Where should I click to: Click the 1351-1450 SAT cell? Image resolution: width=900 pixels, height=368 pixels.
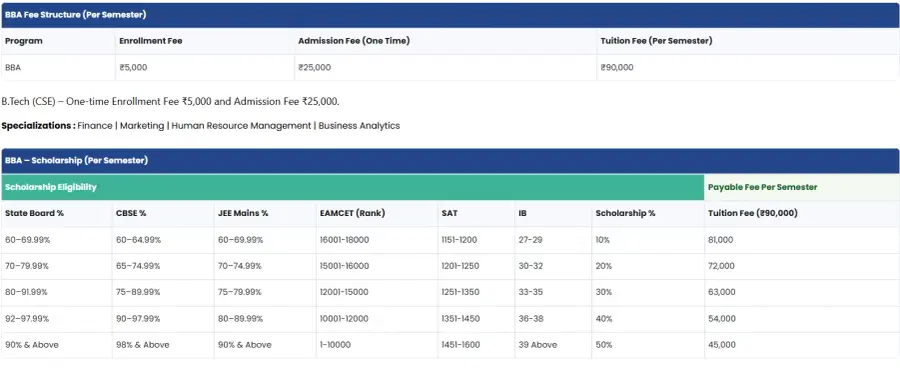476,319
